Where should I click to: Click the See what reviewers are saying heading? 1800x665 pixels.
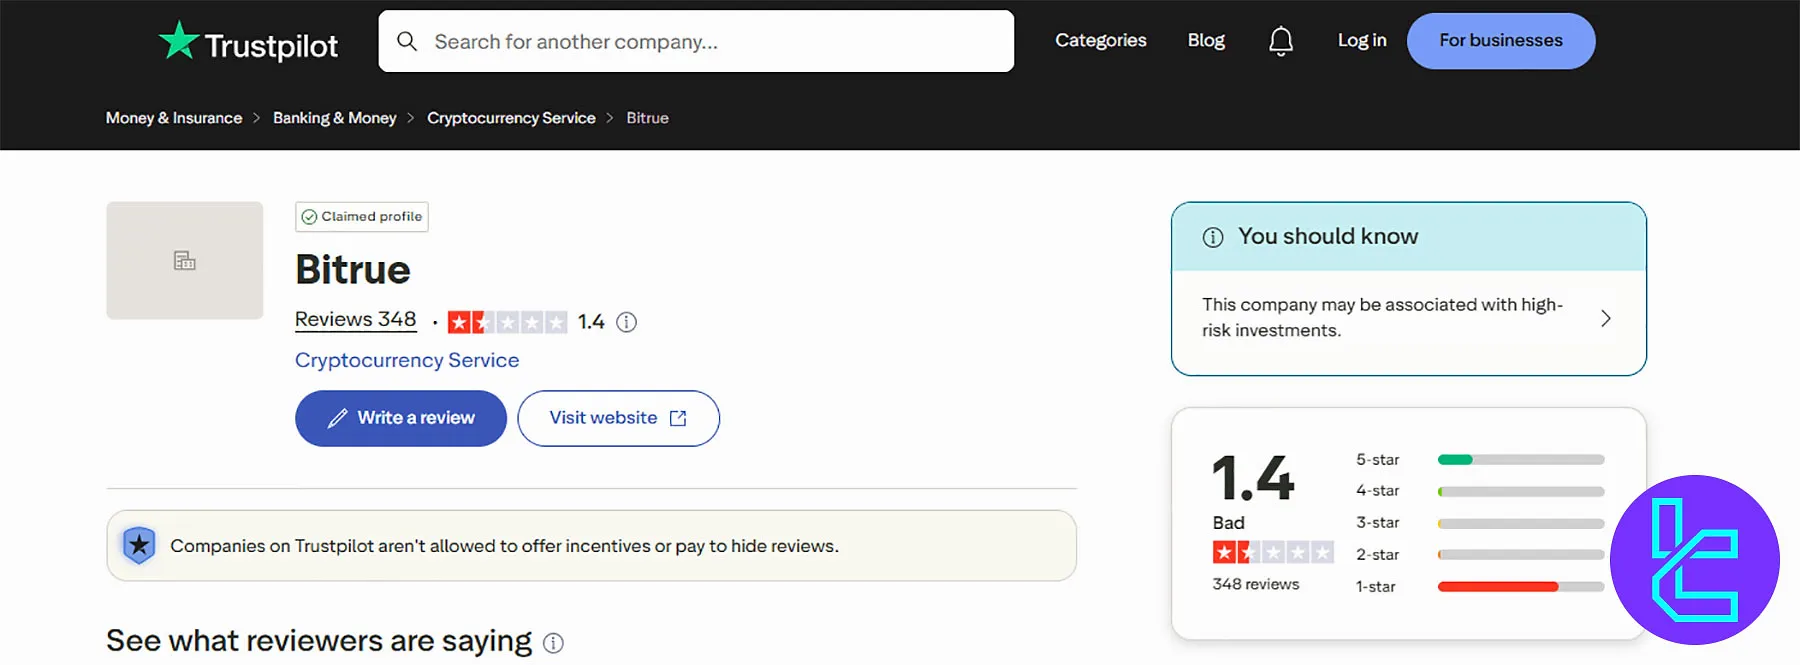319,641
